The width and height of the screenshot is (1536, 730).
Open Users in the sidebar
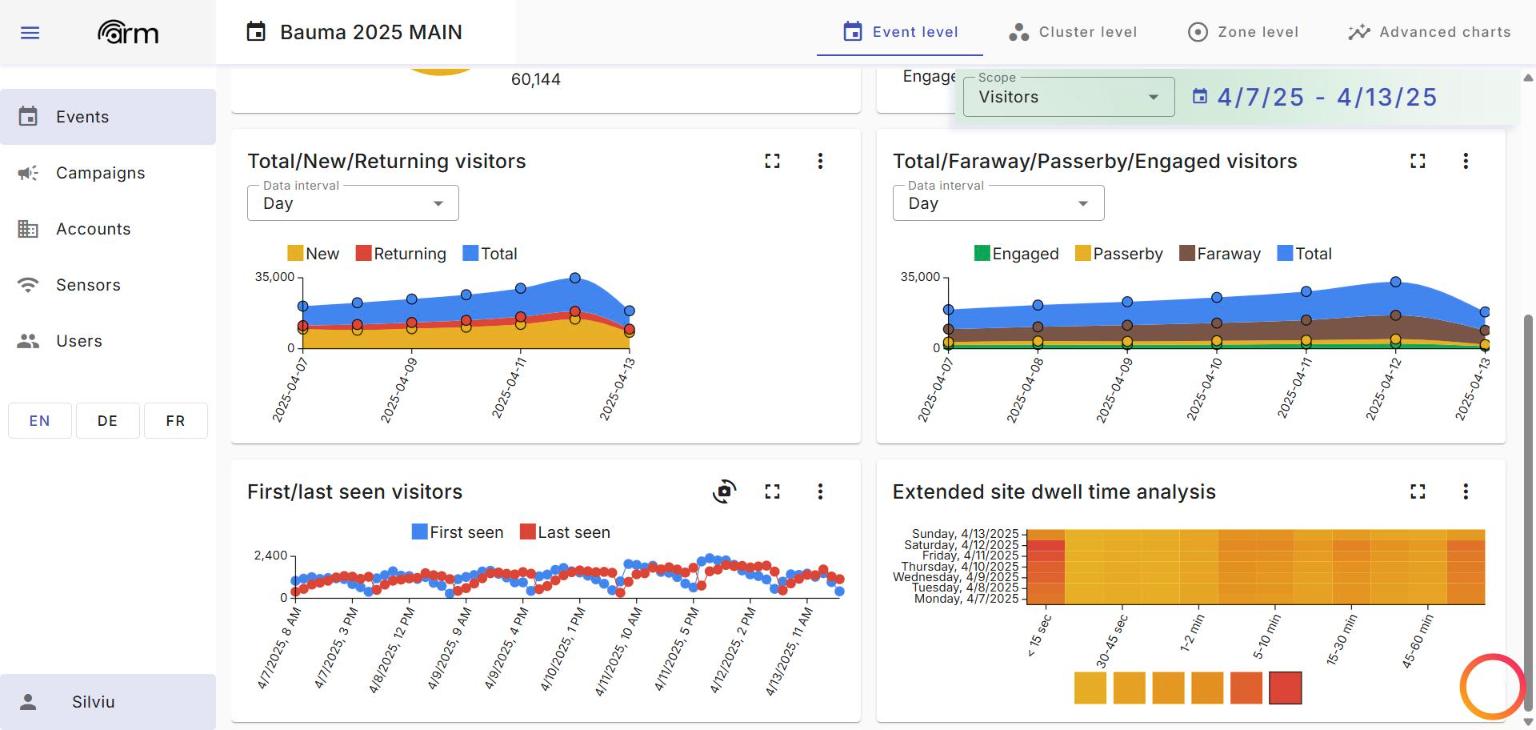[x=108, y=341]
